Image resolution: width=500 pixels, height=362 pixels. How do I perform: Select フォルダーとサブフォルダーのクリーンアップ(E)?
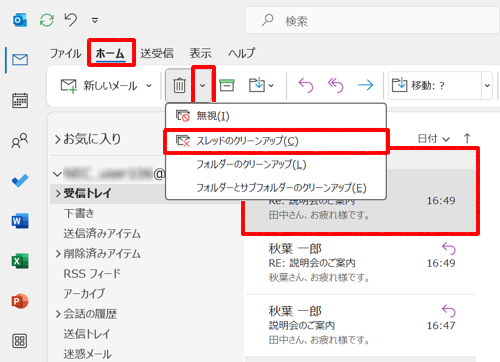[276, 188]
